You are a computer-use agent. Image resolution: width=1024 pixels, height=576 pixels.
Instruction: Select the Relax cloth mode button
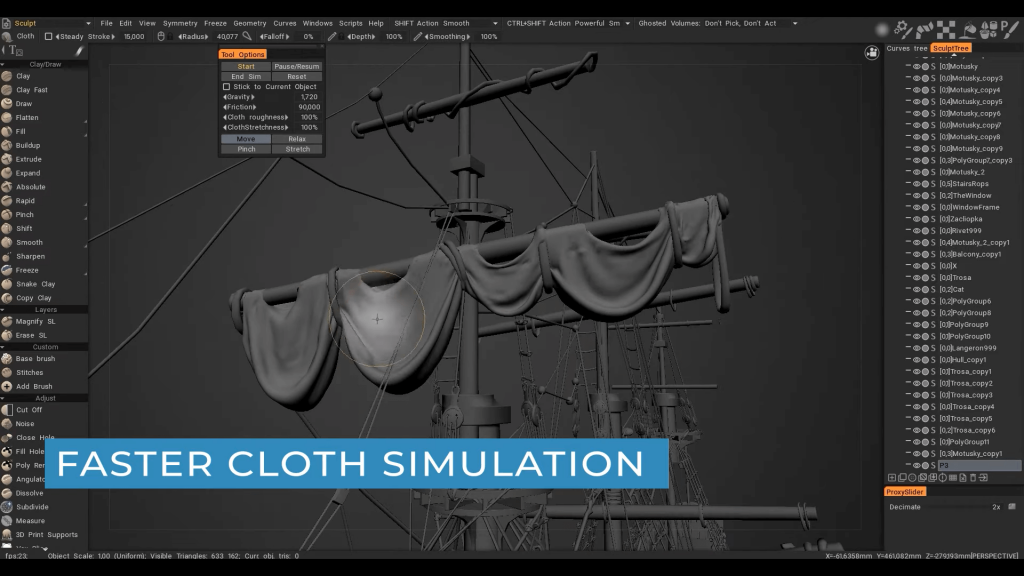point(296,139)
